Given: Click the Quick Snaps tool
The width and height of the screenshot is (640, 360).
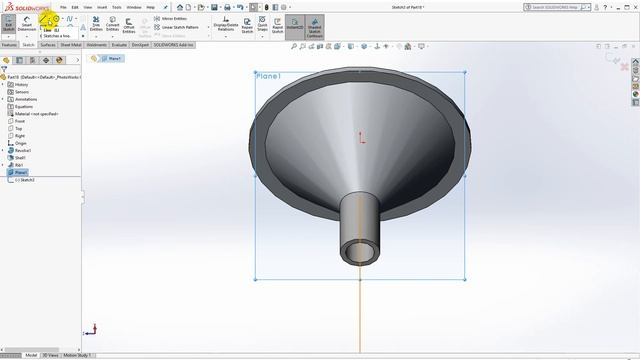Looking at the screenshot, I should (262, 24).
